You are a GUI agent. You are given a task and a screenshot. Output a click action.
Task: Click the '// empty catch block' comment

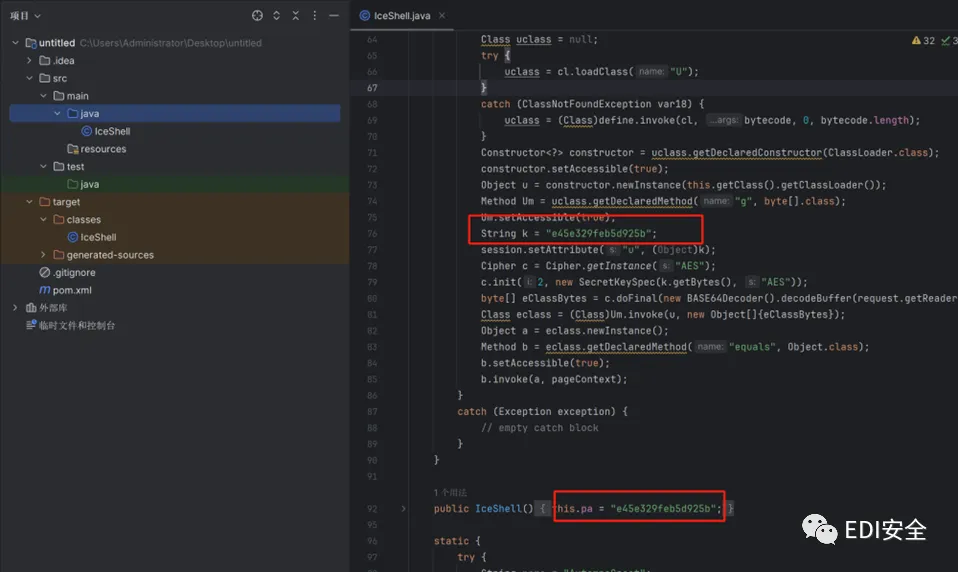point(539,428)
